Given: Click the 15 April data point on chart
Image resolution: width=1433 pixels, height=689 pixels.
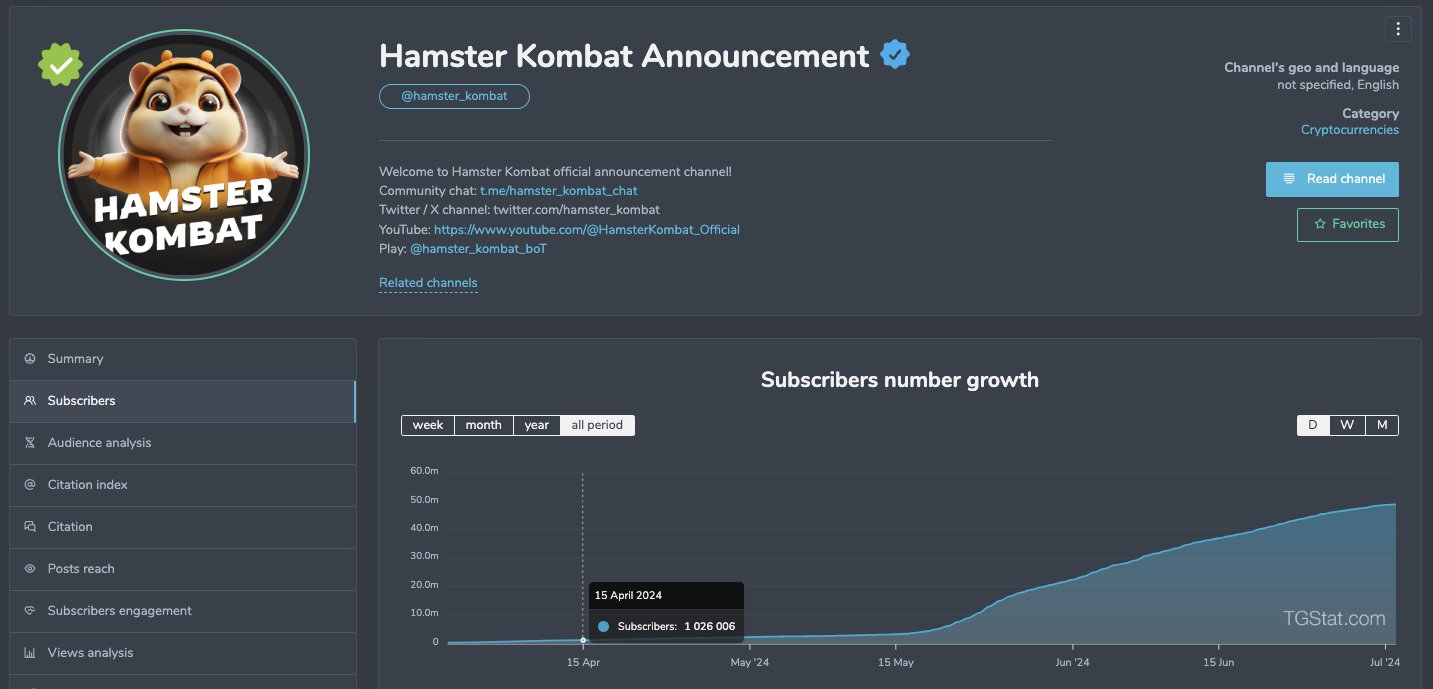Looking at the screenshot, I should [583, 640].
